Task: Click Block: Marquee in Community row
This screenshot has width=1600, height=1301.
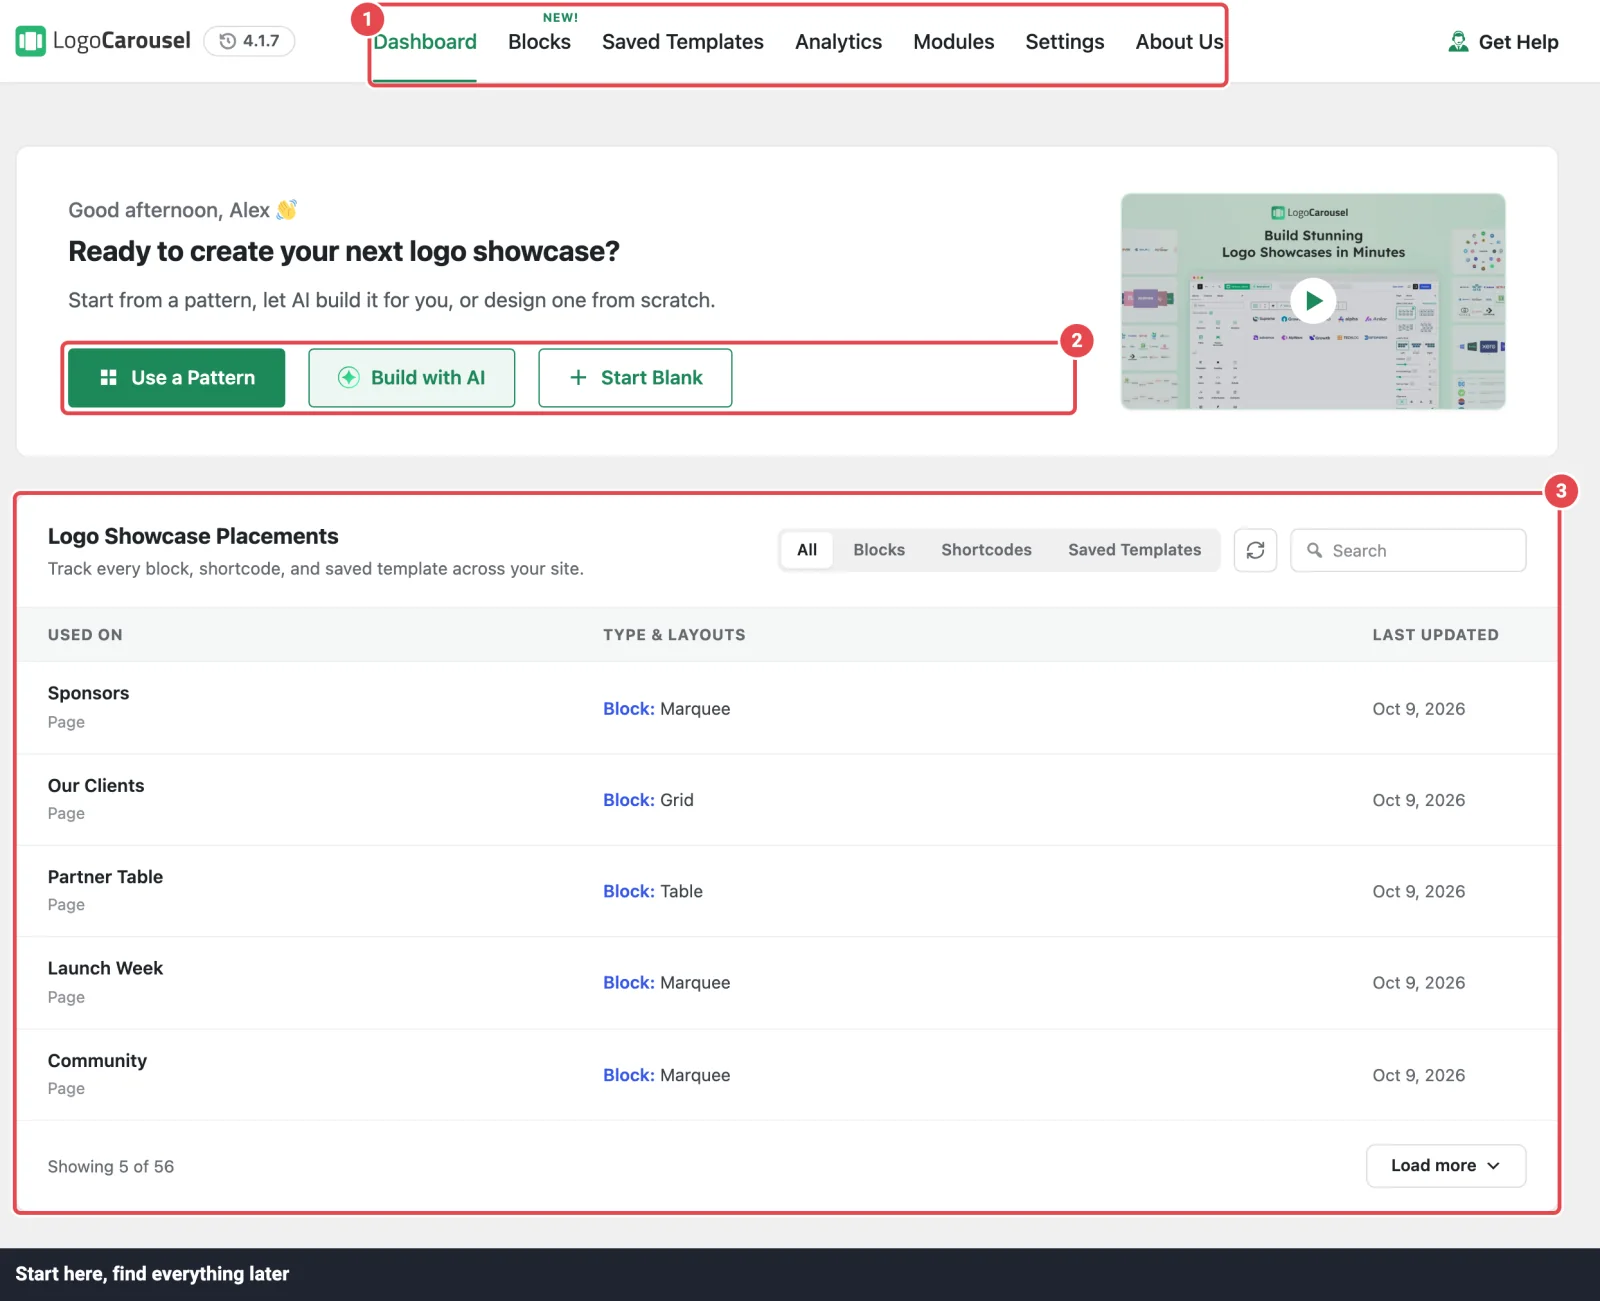Action: (x=666, y=1075)
